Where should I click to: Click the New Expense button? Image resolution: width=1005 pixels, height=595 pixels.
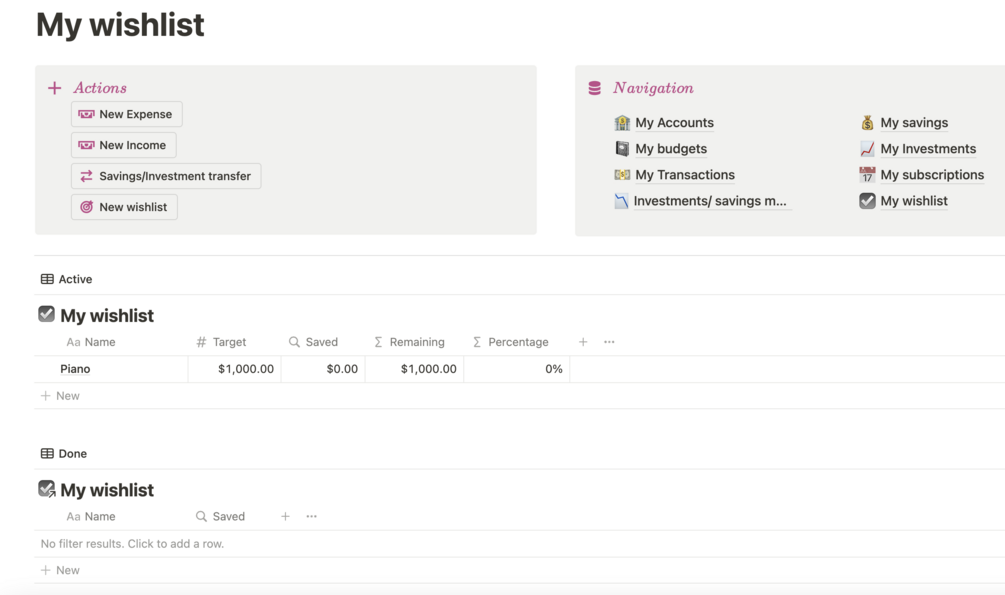click(127, 114)
